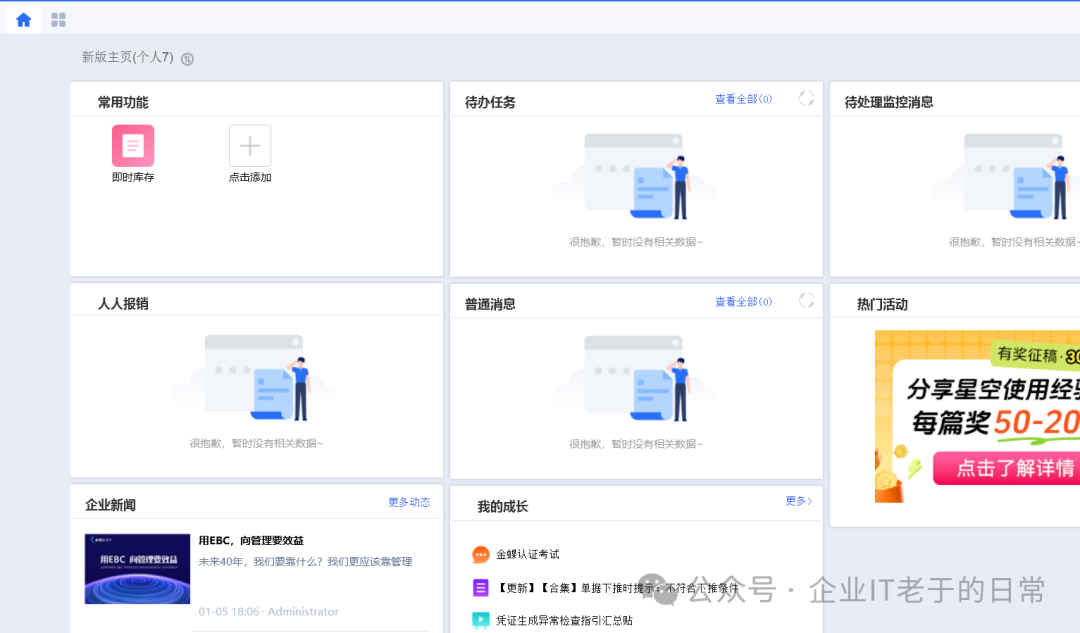Open 查看全部 in 普通消息
Image resolution: width=1080 pixels, height=633 pixels.
(x=743, y=301)
